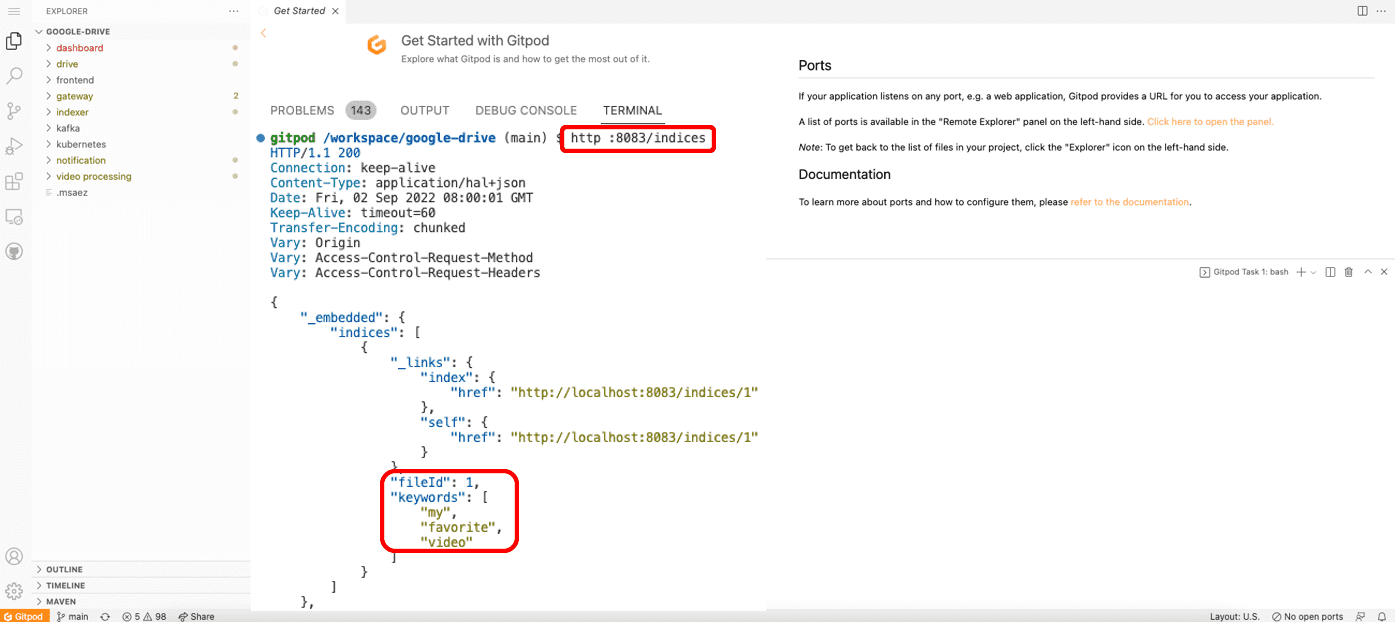
Task: Expand the OUTLINE section
Action: 65,569
